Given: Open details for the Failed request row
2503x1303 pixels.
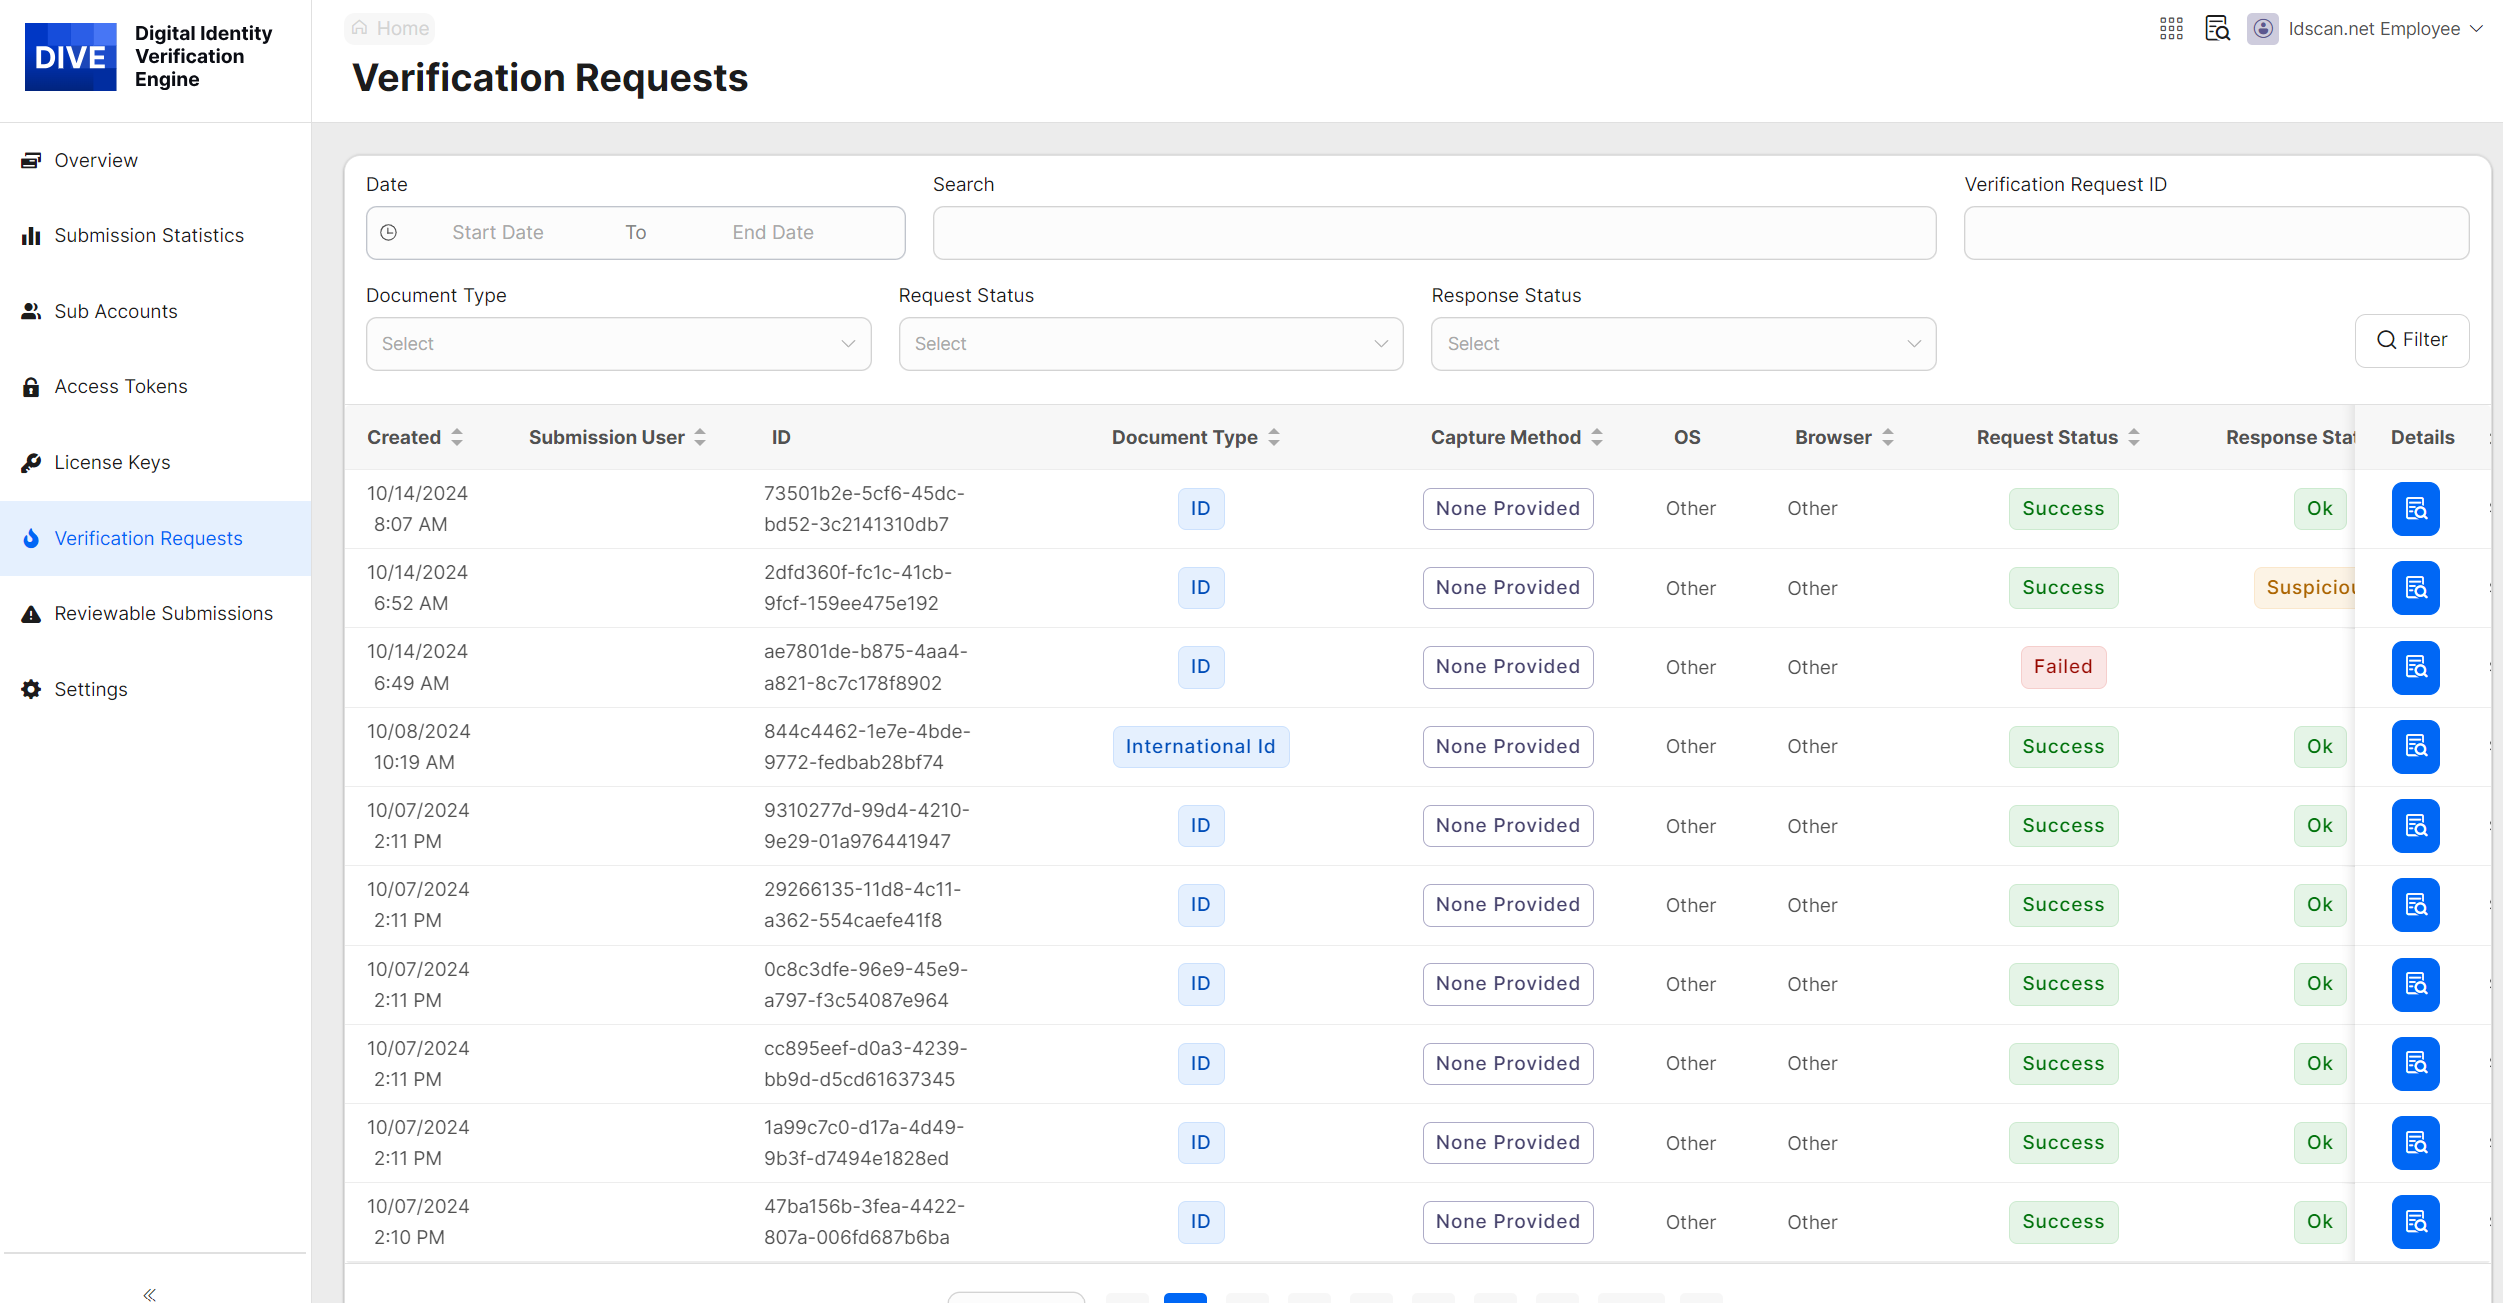Looking at the screenshot, I should point(2414,668).
